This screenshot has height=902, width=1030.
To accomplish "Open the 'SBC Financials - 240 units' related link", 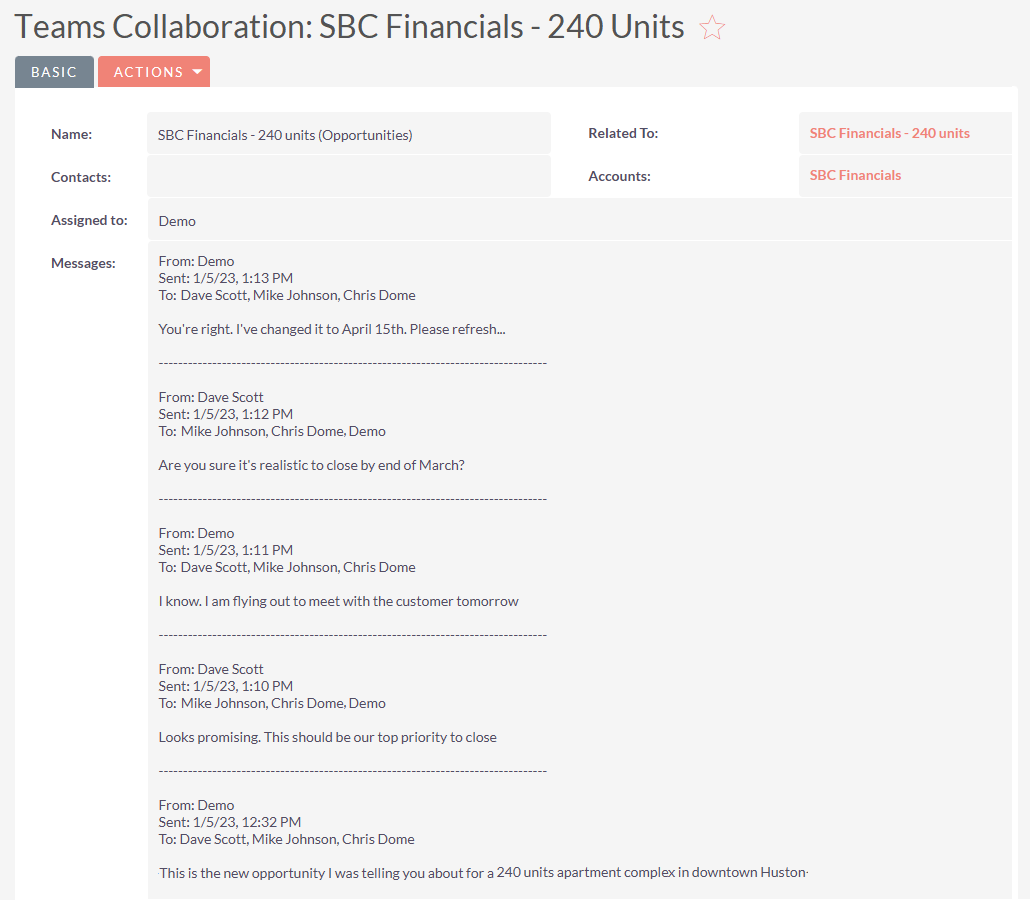I will (x=889, y=133).
